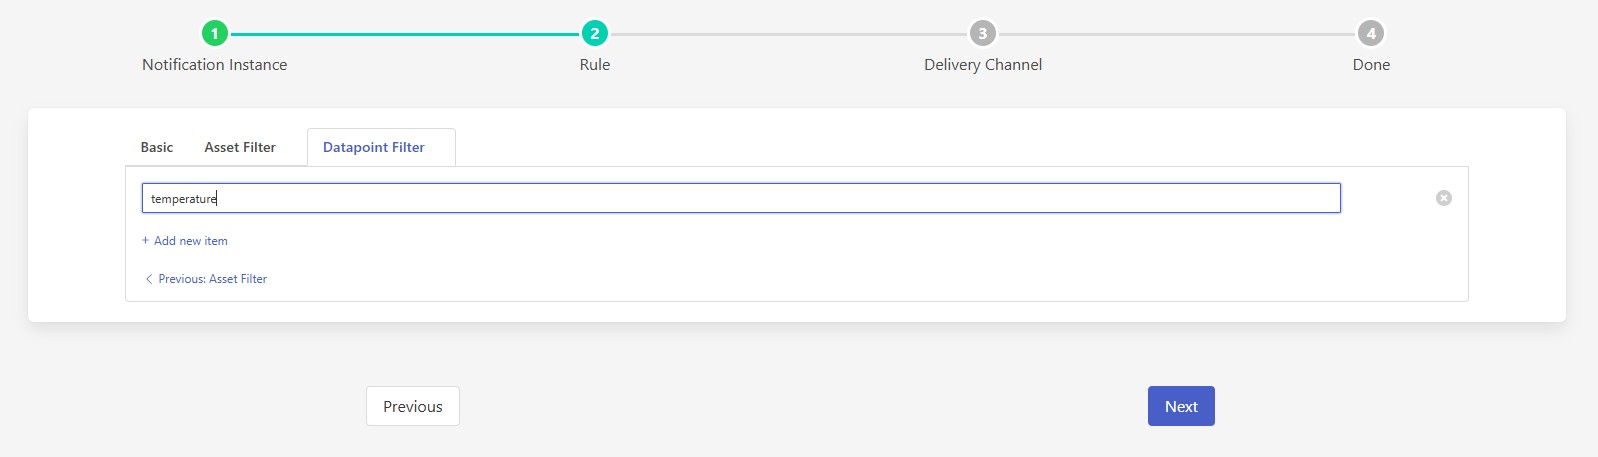Go back via Previous: Asset Filter link text

(x=213, y=279)
